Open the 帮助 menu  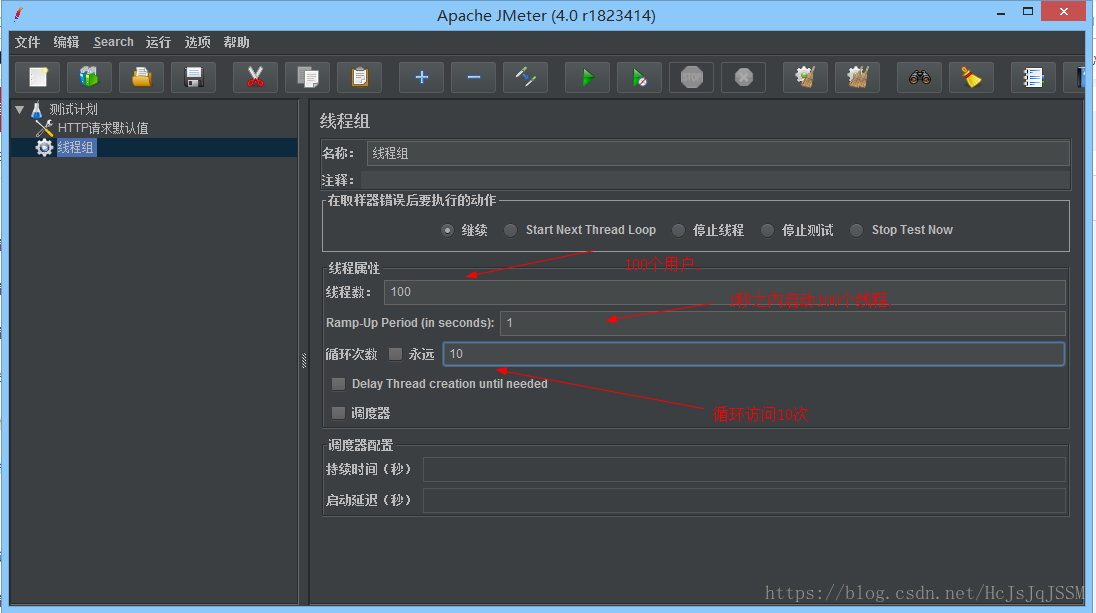click(236, 43)
